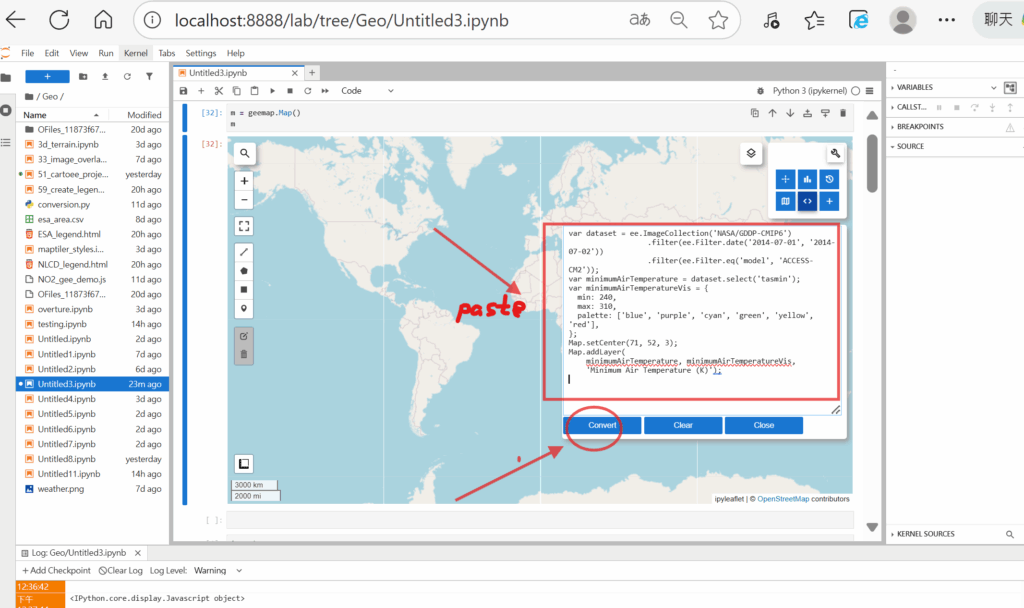Zoom in on the map
The height and width of the screenshot is (608, 1024).
click(244, 181)
